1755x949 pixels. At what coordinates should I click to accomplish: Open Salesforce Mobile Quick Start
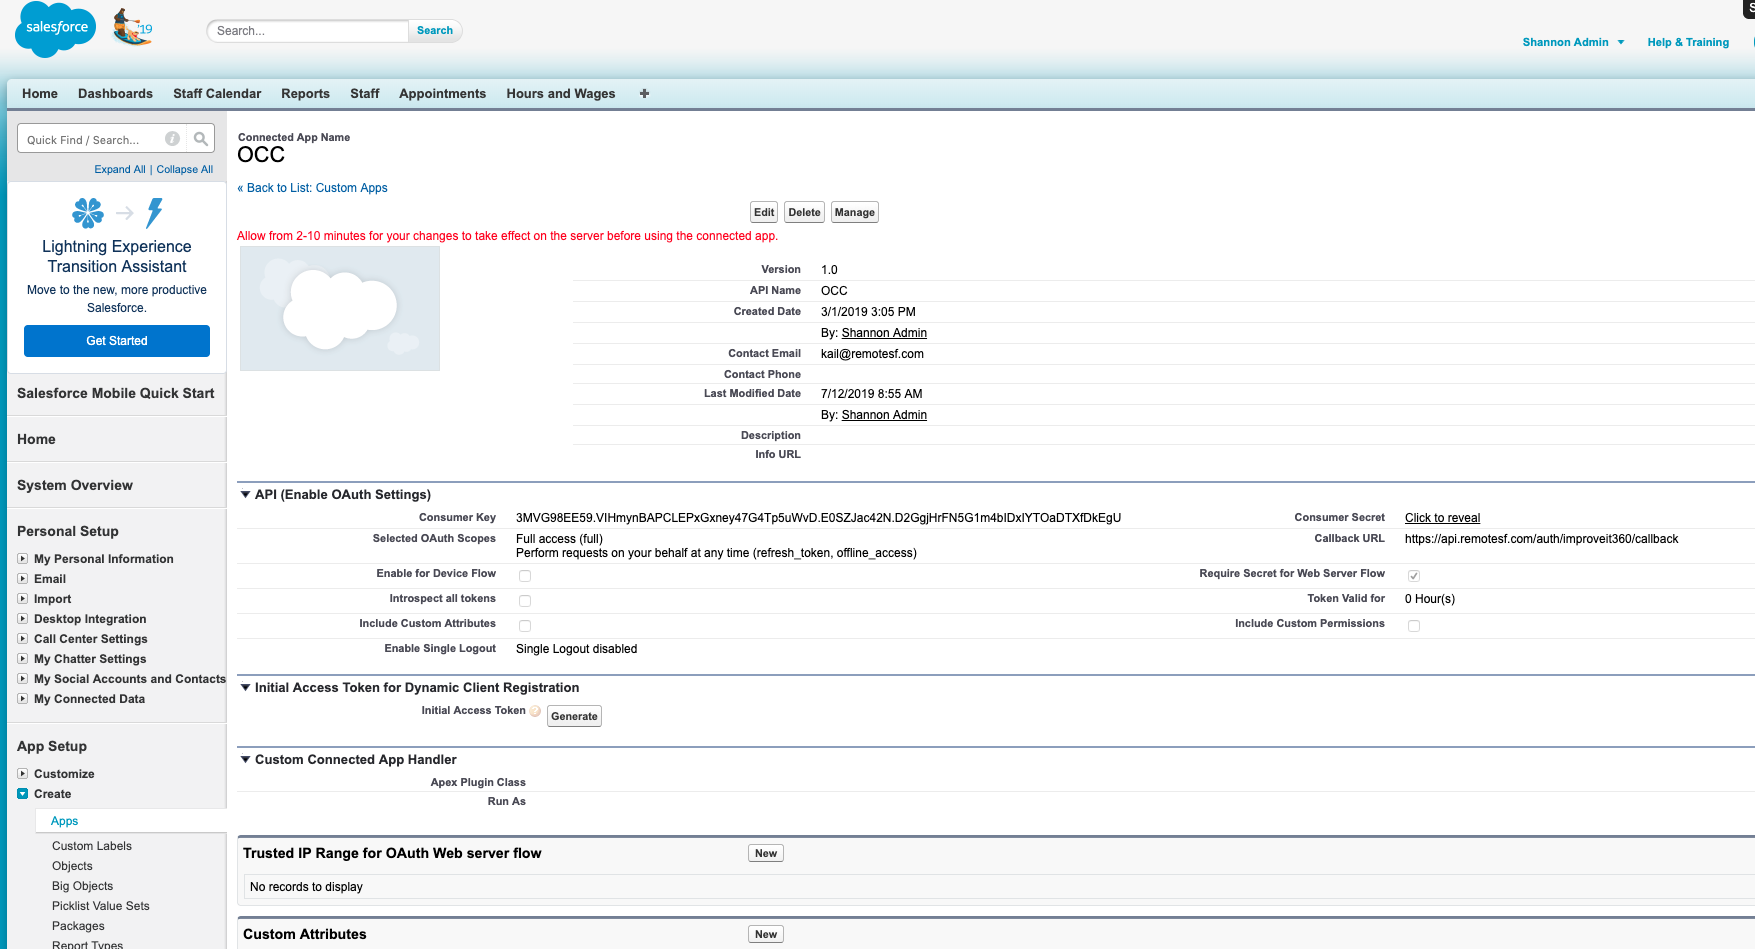116,393
